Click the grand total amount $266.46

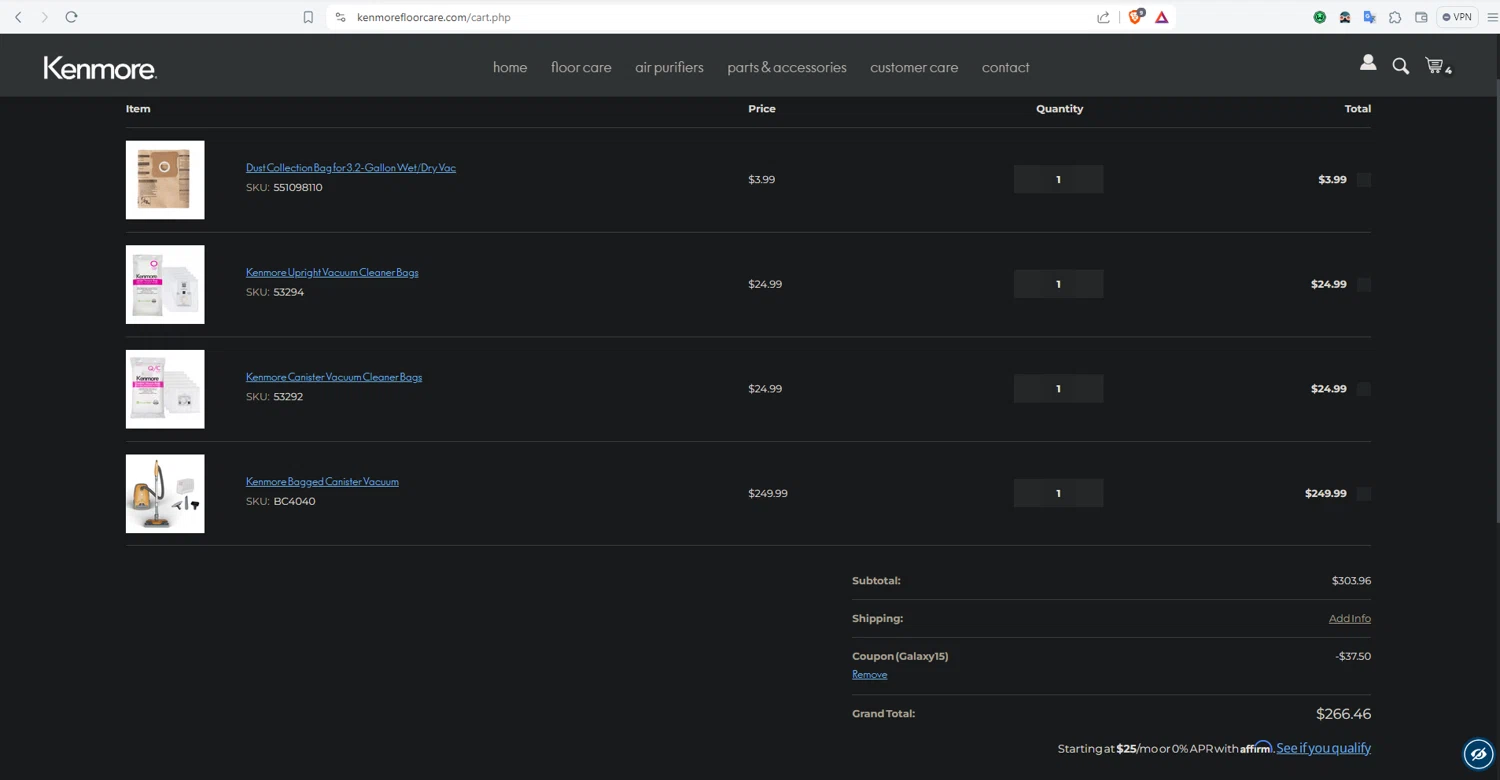coord(1343,714)
